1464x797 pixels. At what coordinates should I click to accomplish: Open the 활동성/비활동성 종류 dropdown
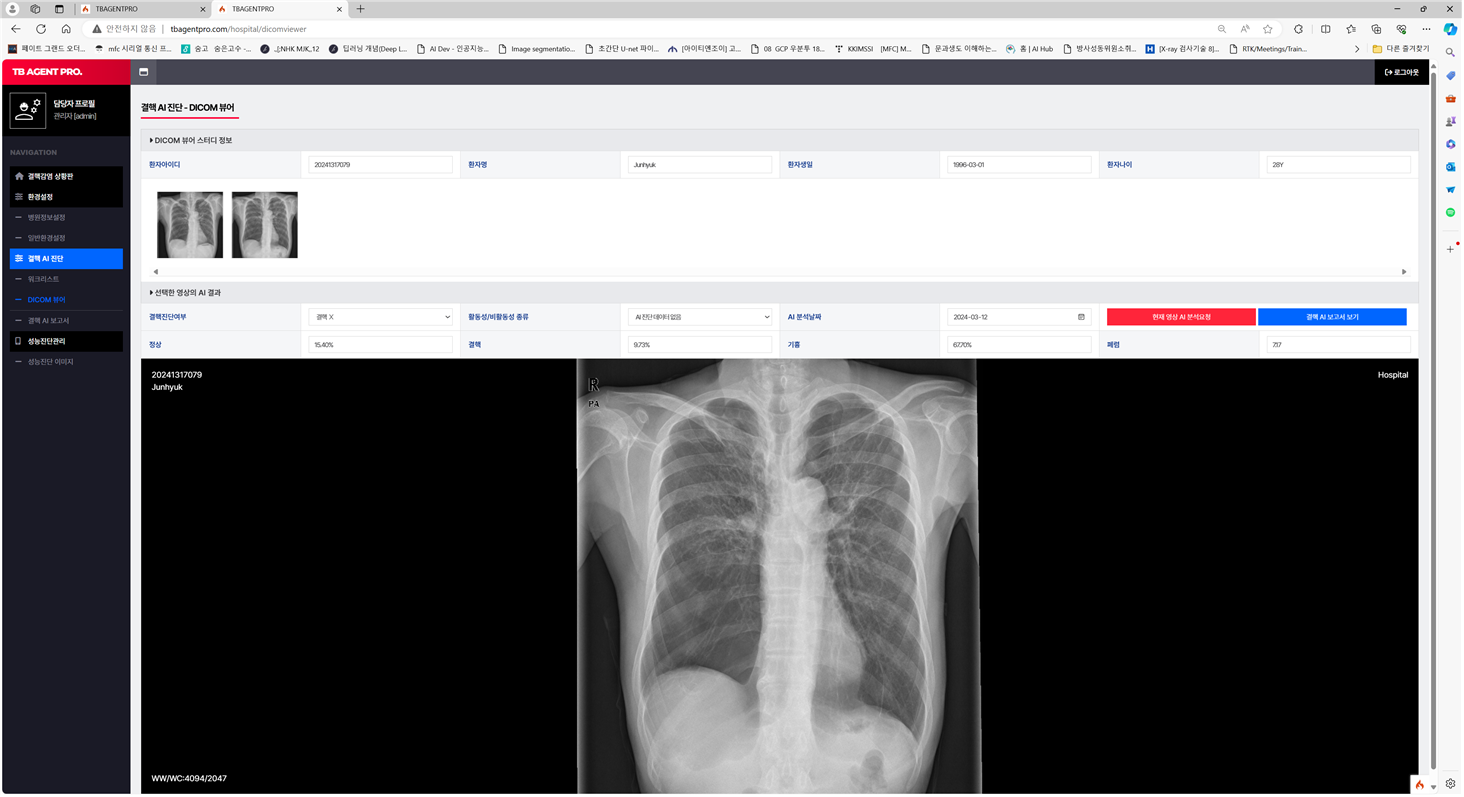click(700, 317)
